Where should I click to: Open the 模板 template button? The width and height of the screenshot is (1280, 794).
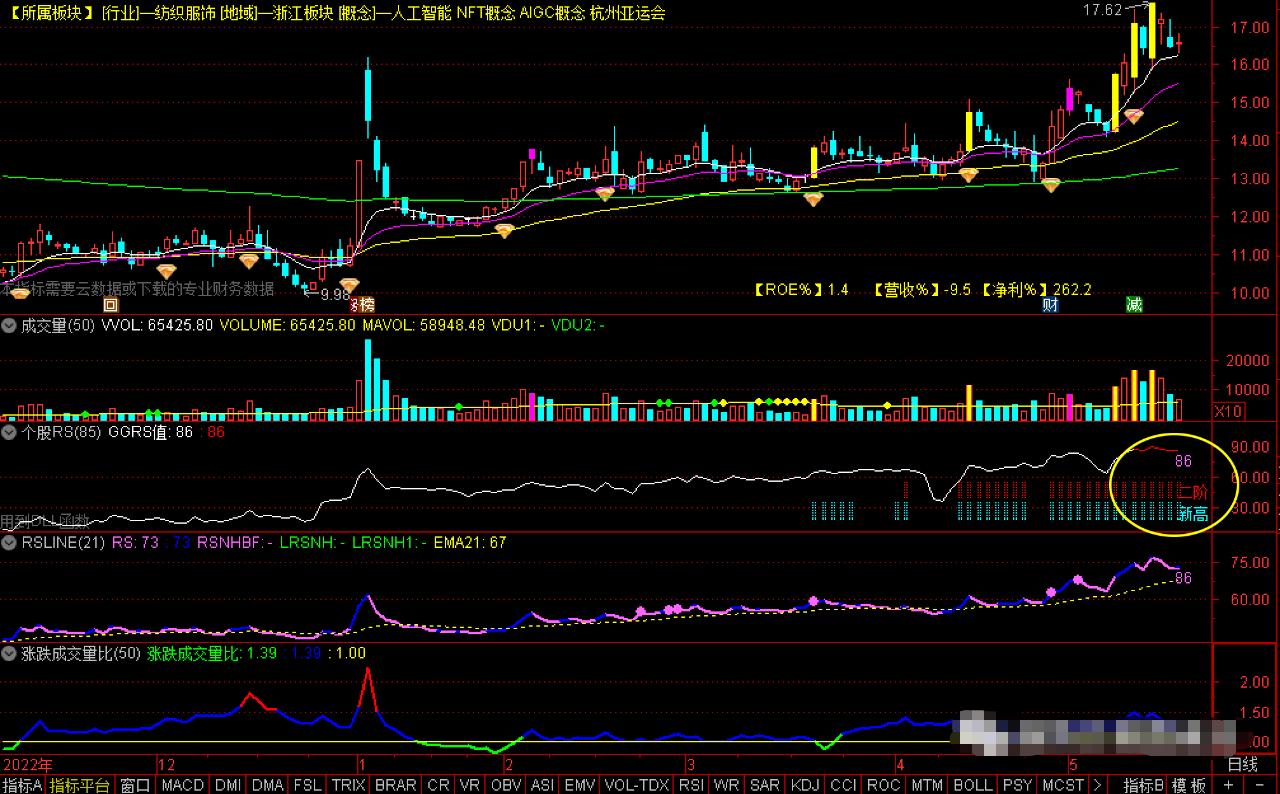1189,785
